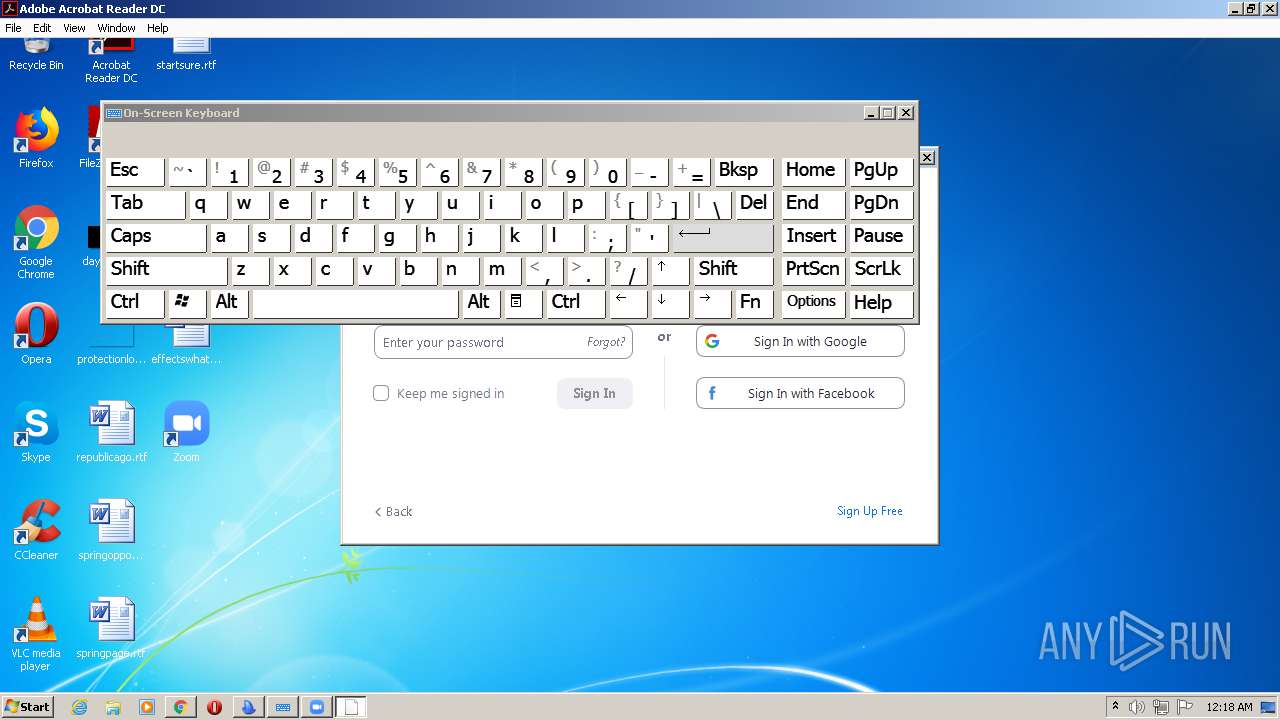
Task: Click the clock showing 12:18 AM
Action: 1229,707
